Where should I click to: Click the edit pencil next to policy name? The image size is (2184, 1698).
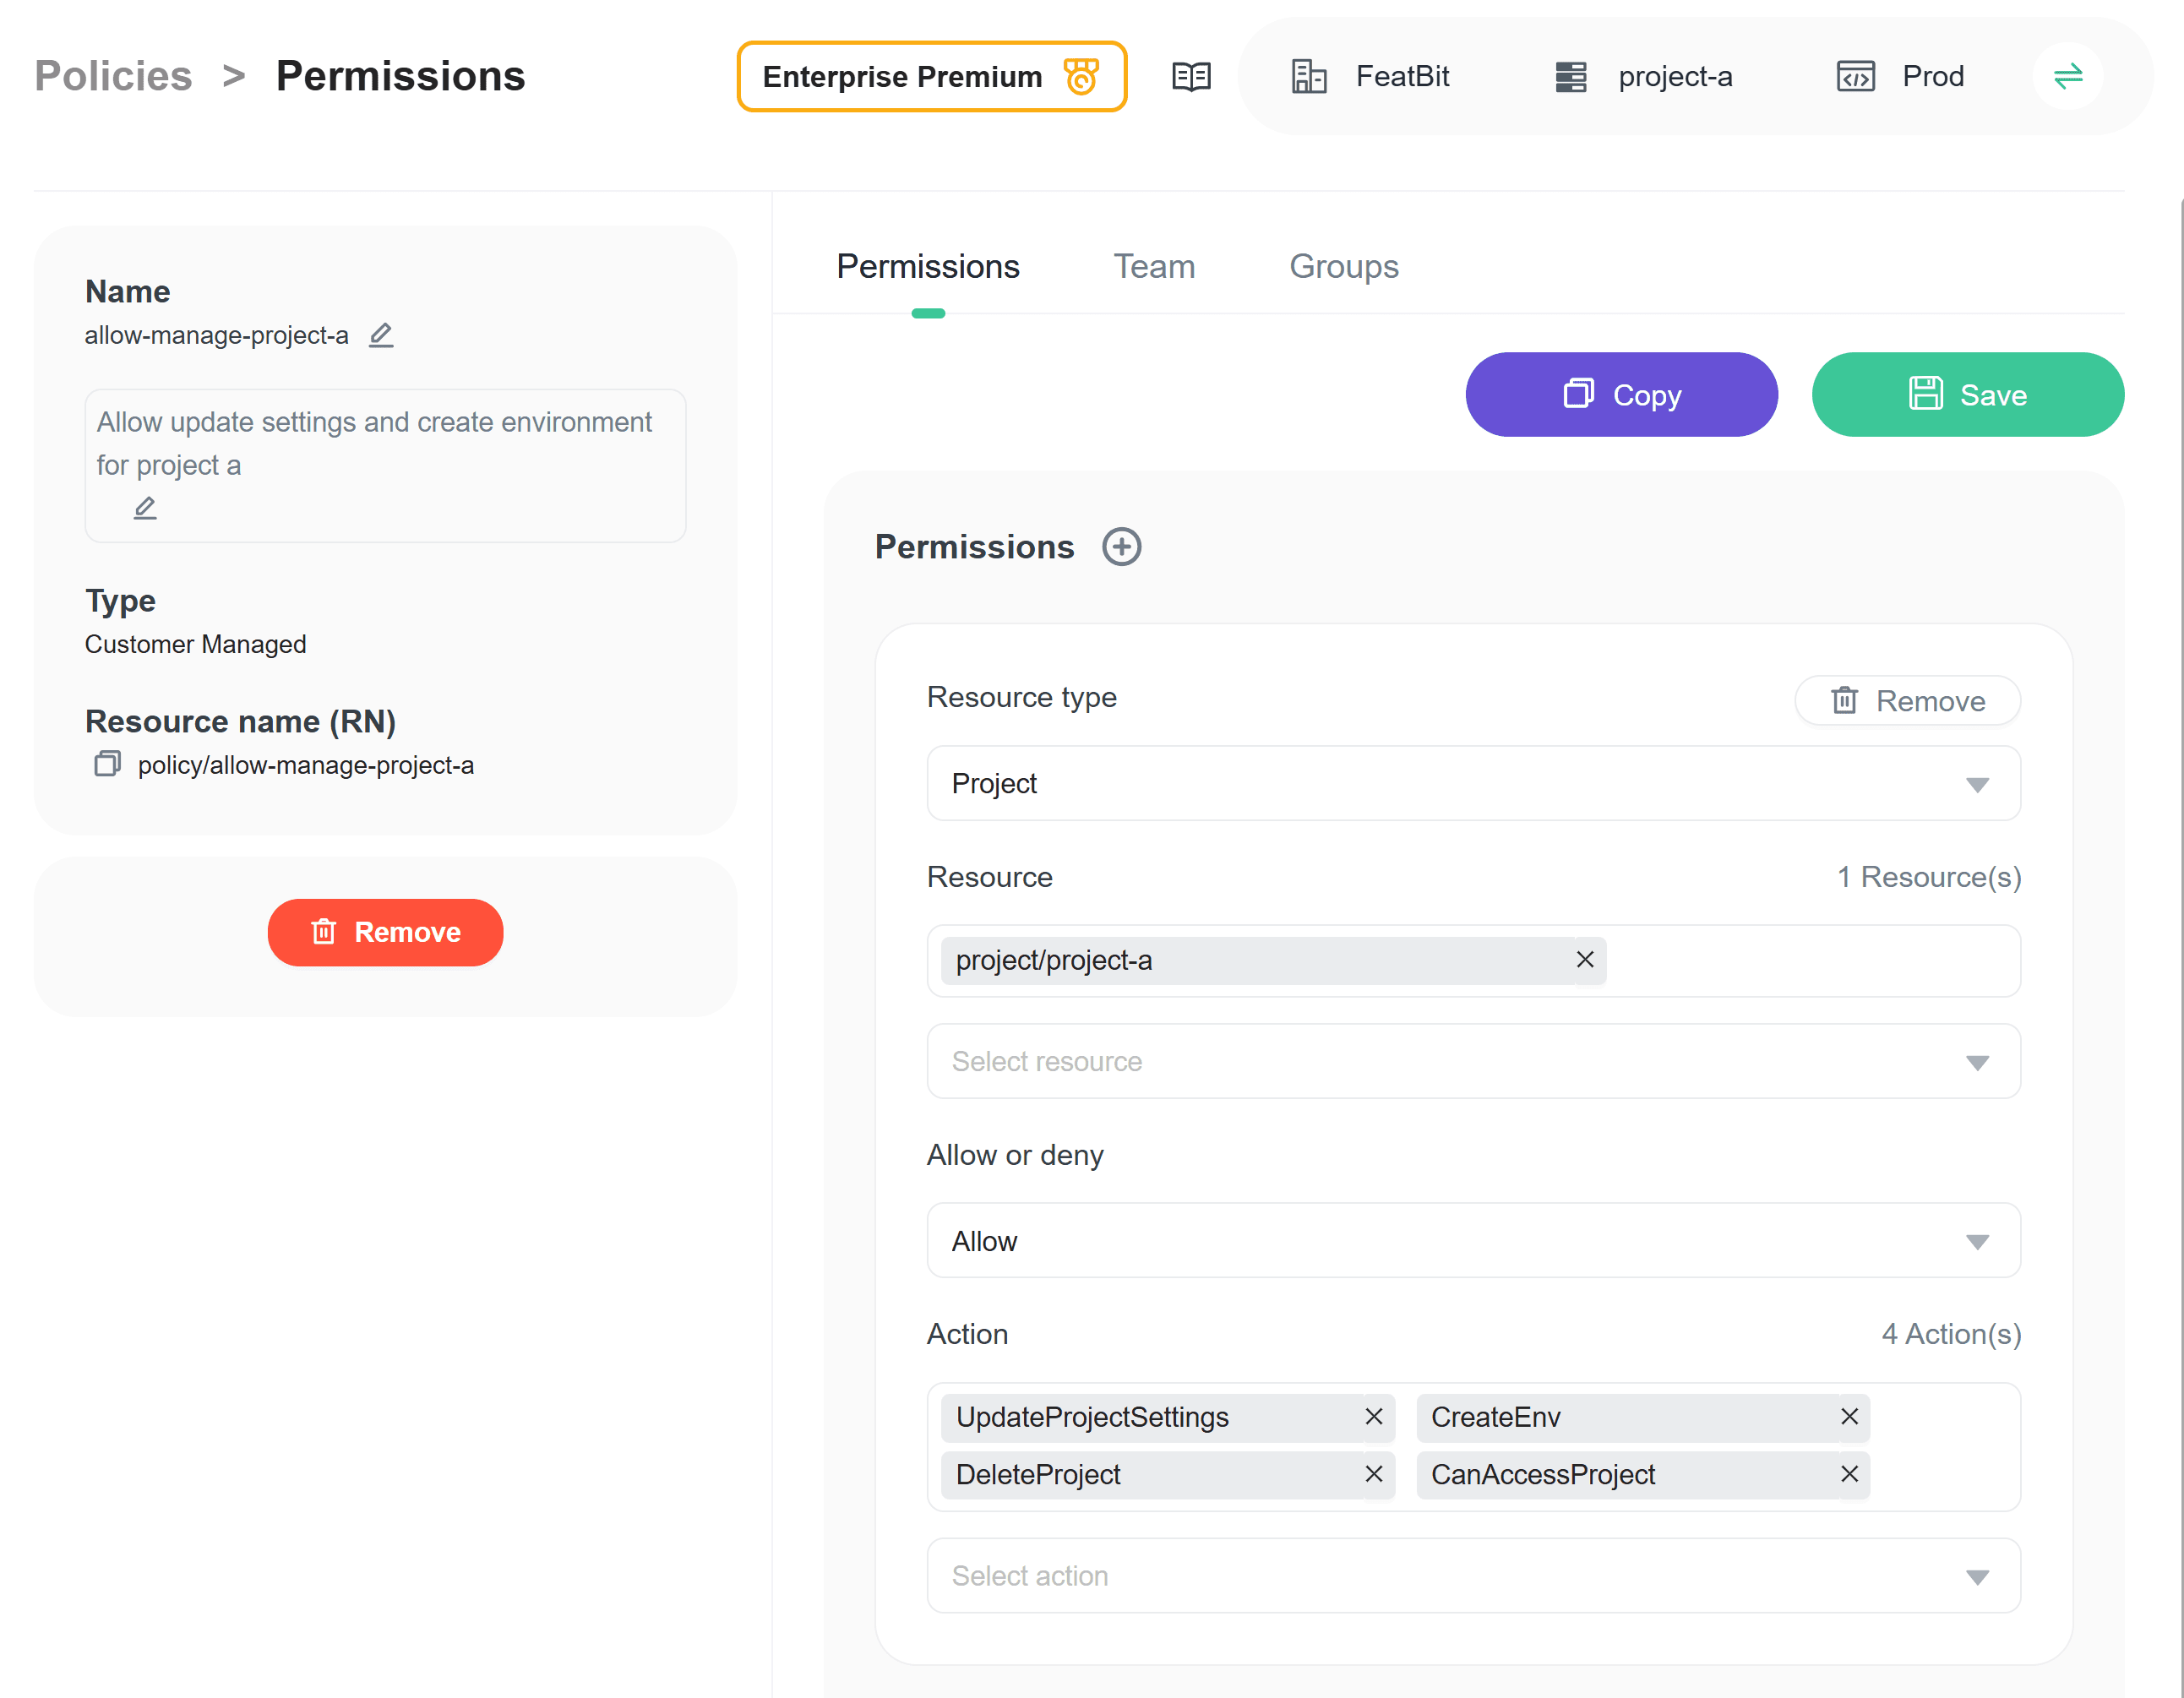381,335
